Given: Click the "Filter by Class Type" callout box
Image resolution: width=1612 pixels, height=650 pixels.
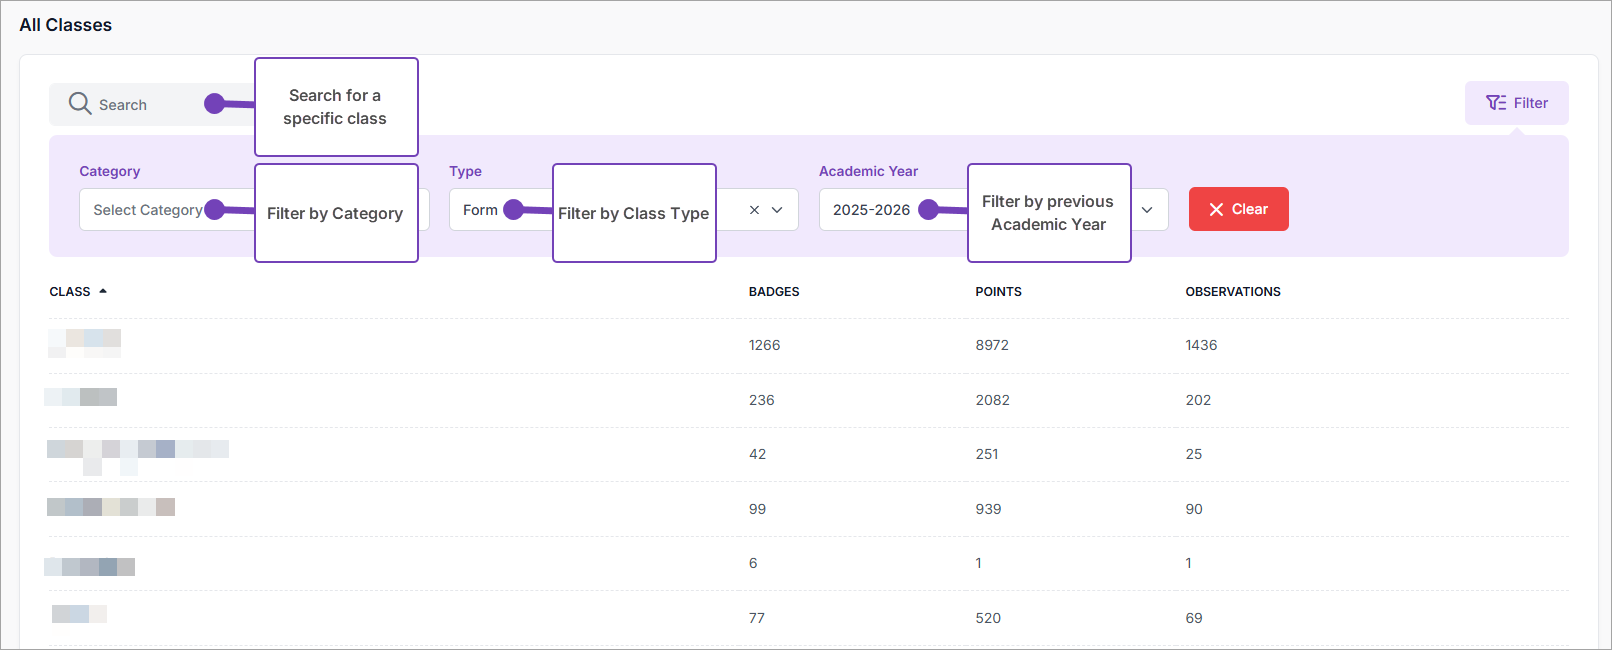Looking at the screenshot, I should point(634,213).
